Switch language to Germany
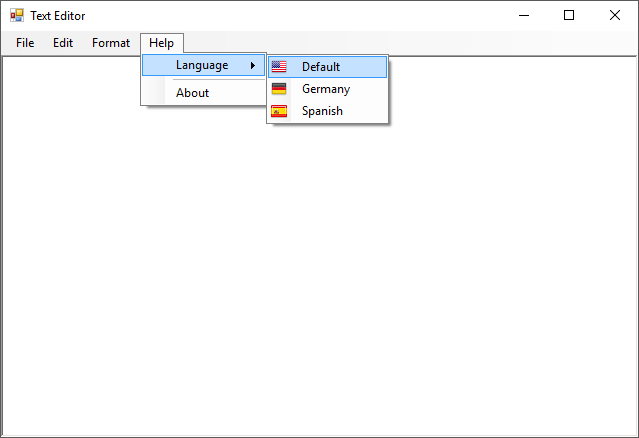The height and width of the screenshot is (438, 639). point(327,89)
